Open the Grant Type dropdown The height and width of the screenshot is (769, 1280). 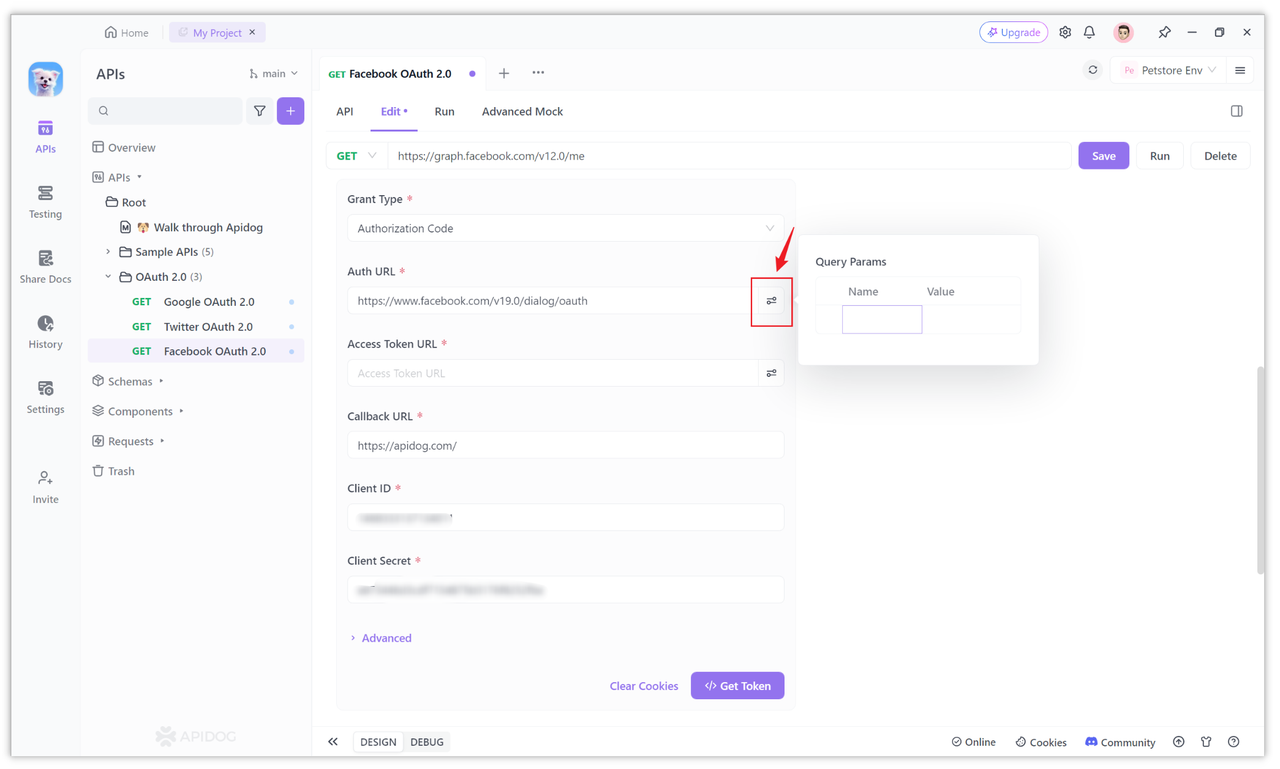pos(565,228)
